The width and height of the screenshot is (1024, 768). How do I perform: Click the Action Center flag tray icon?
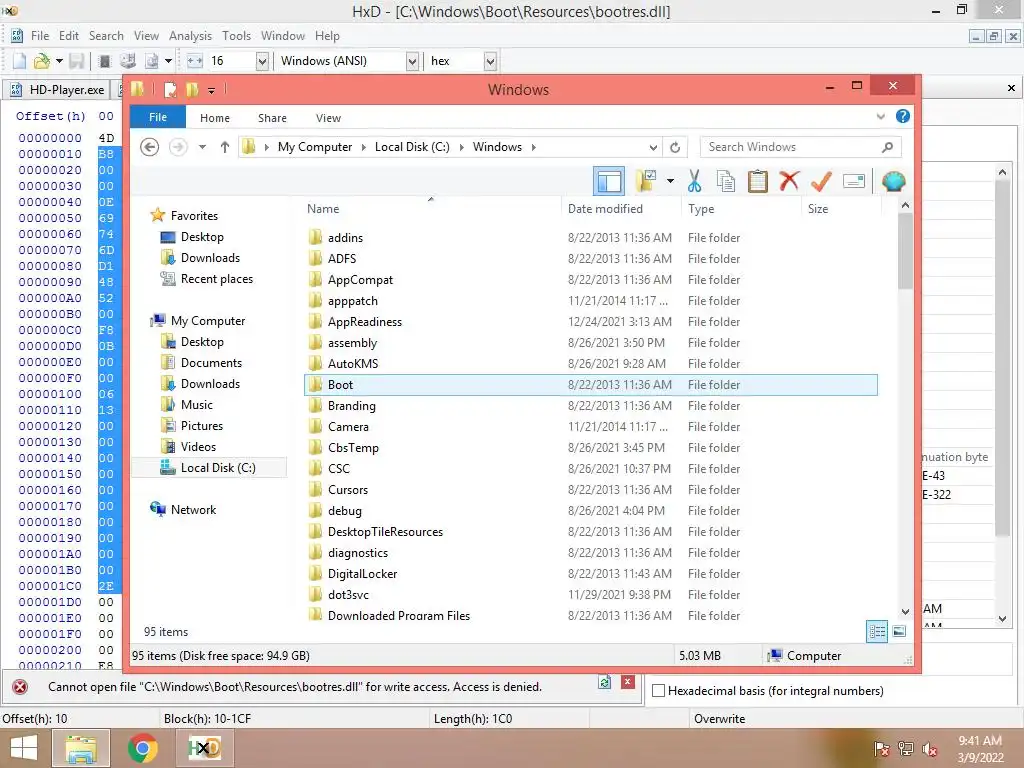[x=881, y=748]
